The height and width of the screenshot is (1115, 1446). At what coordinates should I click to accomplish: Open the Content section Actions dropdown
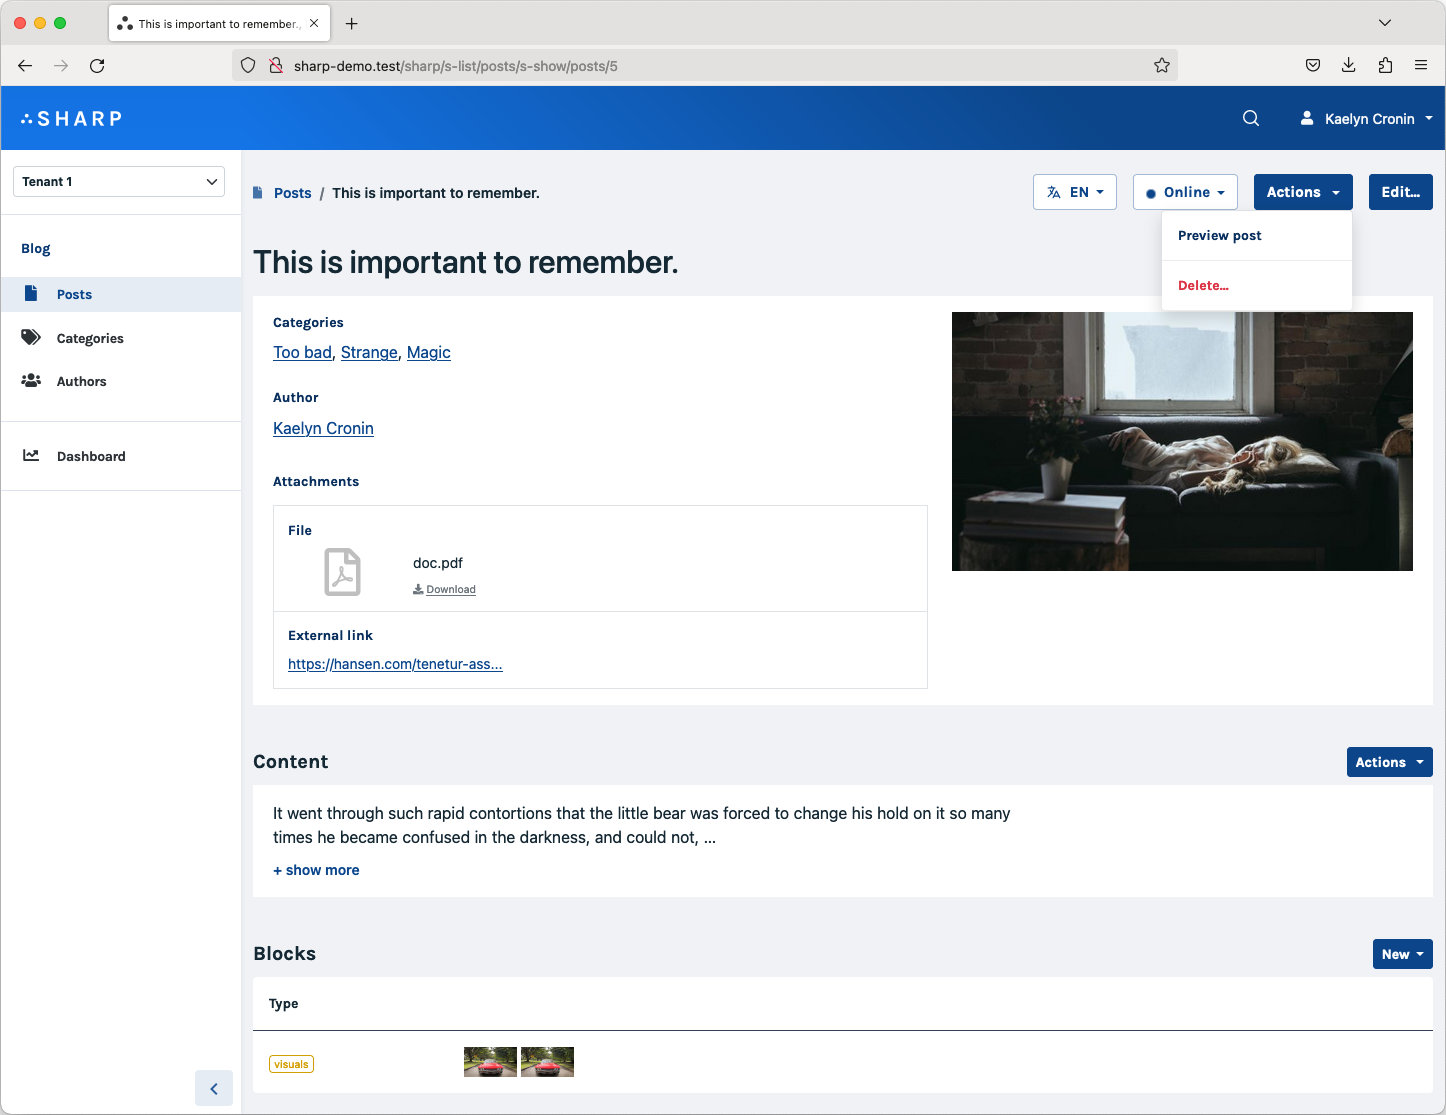pos(1389,762)
